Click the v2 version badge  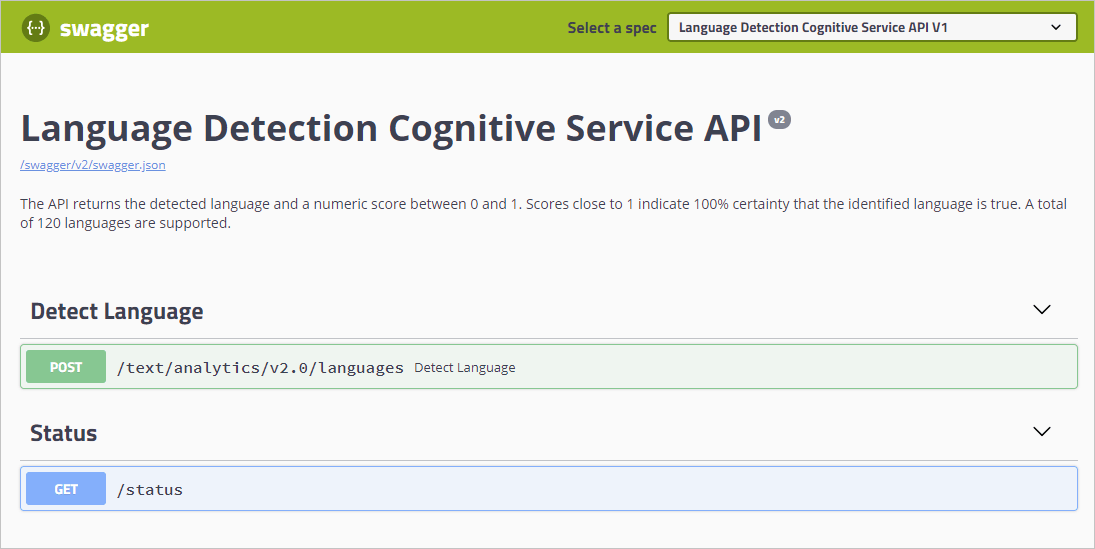click(779, 119)
